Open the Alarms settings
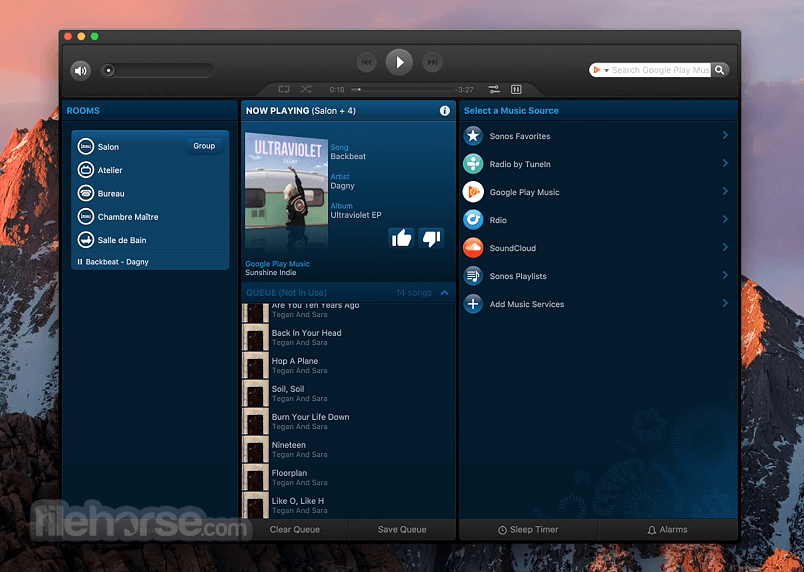The height and width of the screenshot is (572, 804). coord(667,529)
